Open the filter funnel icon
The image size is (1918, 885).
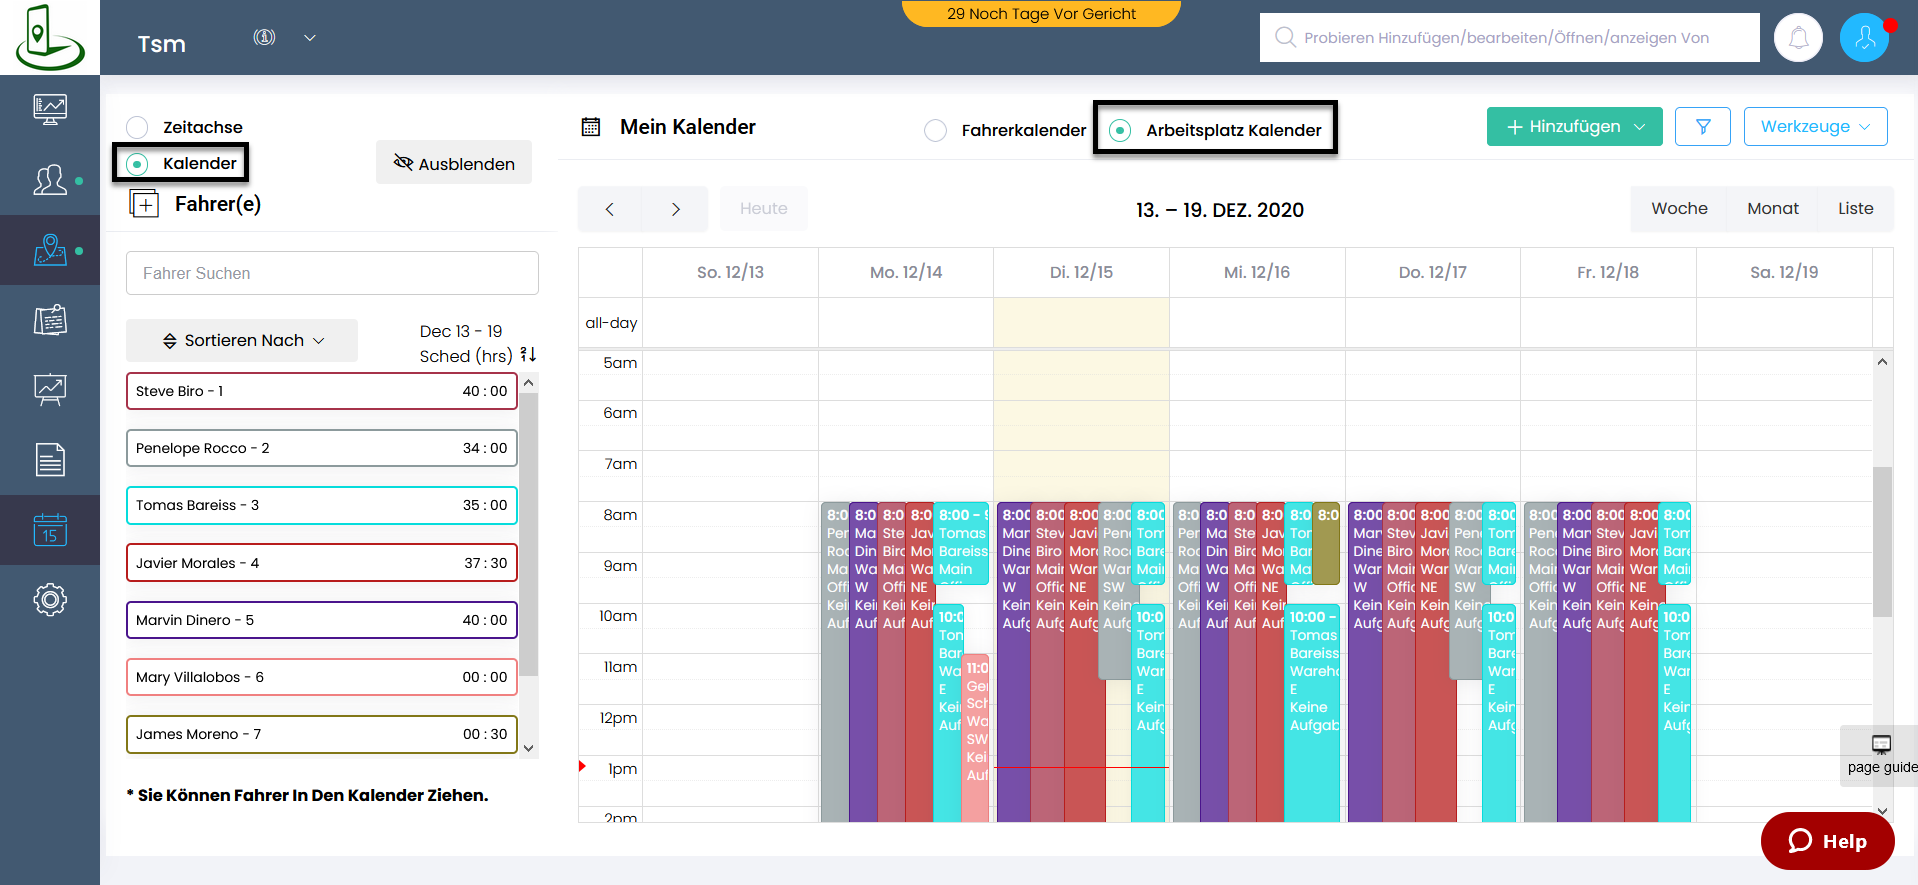1703,127
